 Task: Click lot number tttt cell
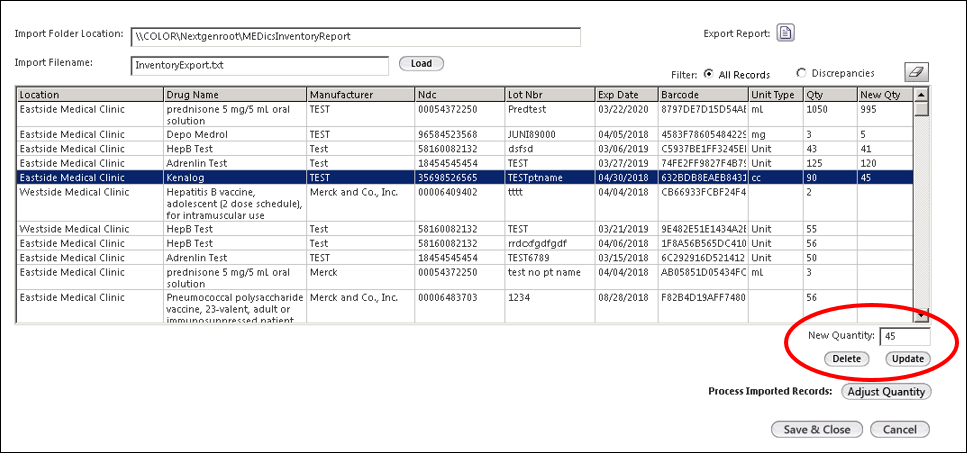coord(550,203)
